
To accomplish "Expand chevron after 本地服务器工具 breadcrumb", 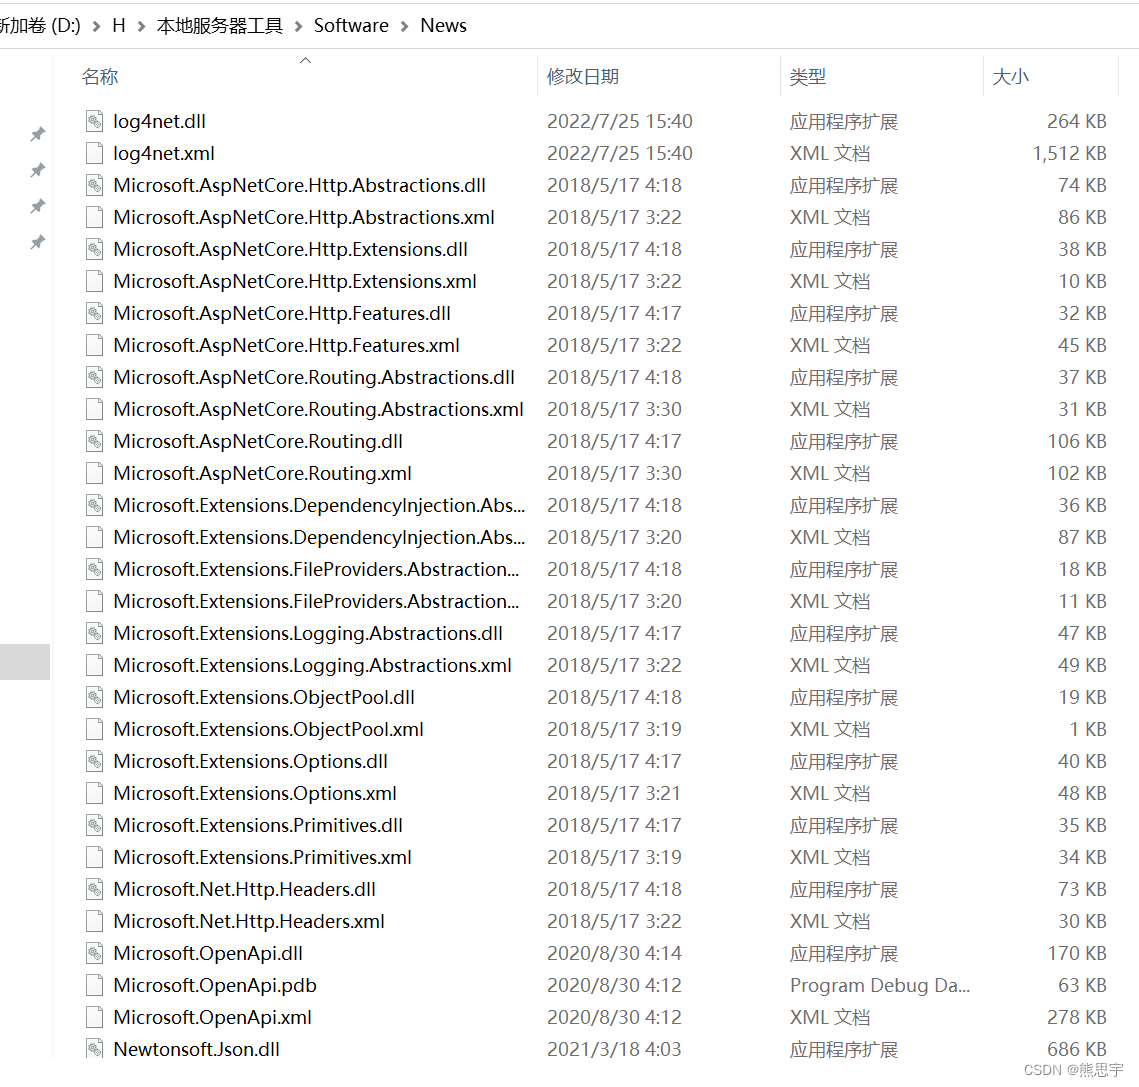I will pos(299,26).
